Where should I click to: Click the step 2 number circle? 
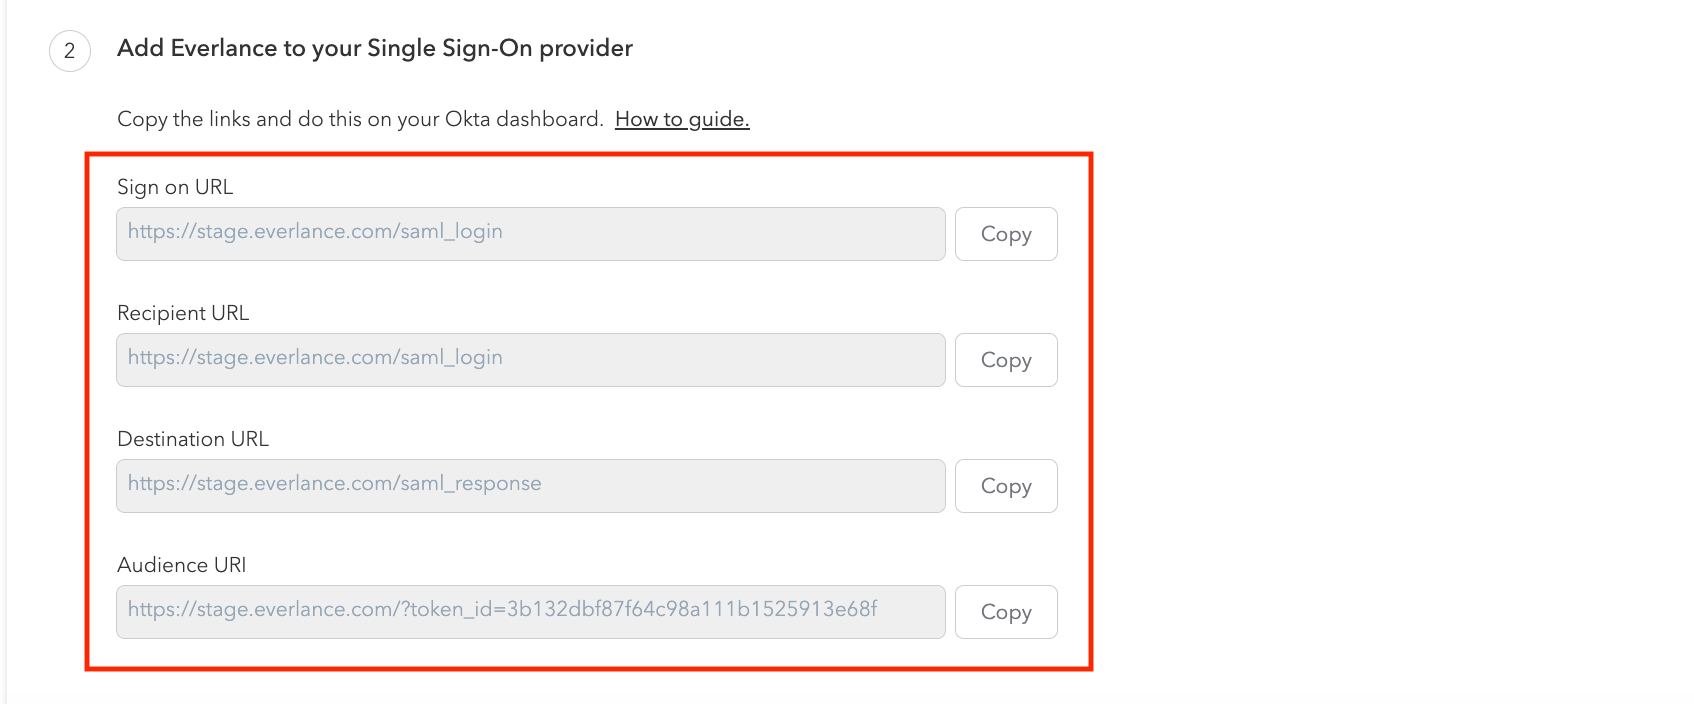(70, 51)
